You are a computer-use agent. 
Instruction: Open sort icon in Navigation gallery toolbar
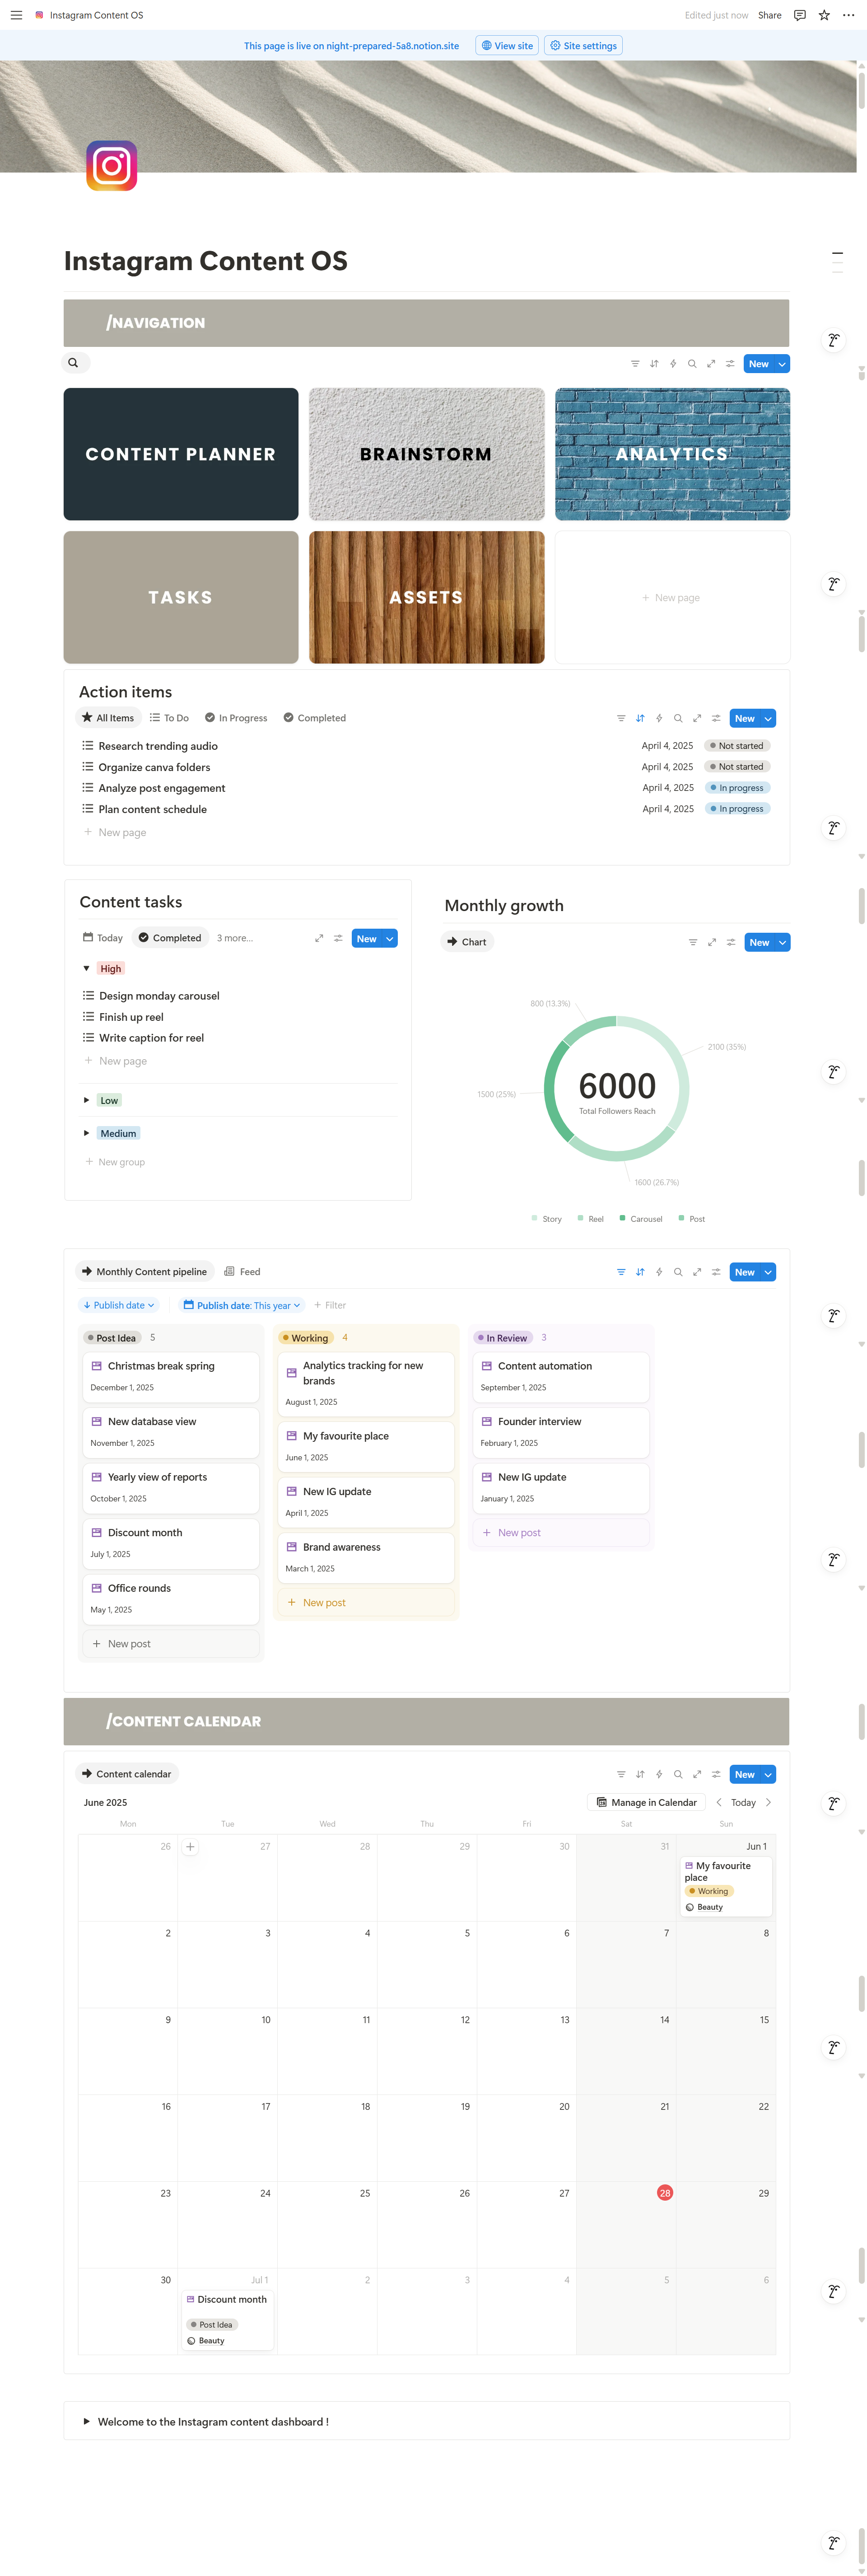[654, 364]
